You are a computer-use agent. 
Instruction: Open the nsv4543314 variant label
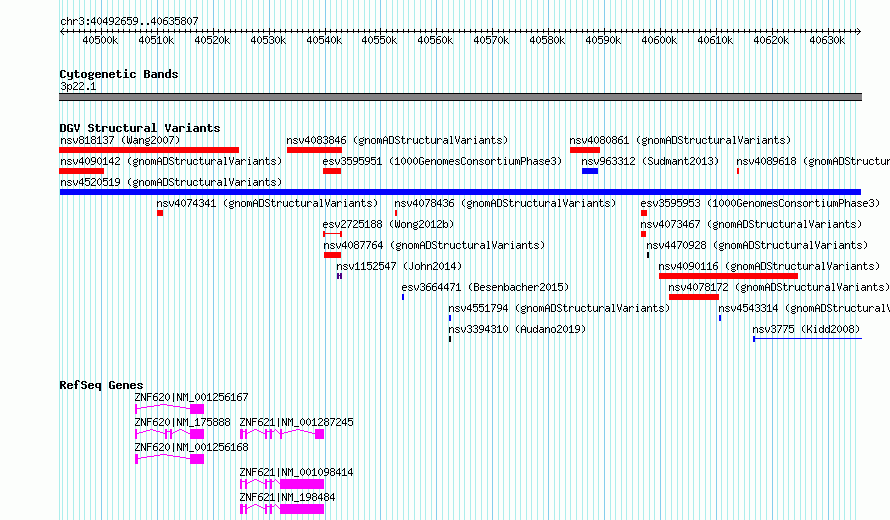[x=804, y=308]
